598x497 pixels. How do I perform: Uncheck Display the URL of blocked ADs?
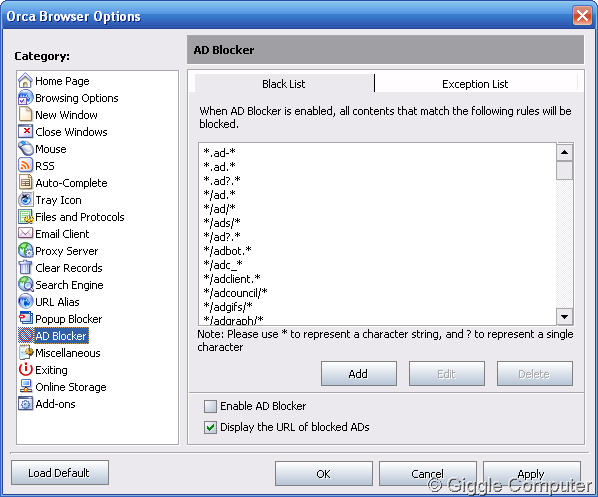coord(211,427)
